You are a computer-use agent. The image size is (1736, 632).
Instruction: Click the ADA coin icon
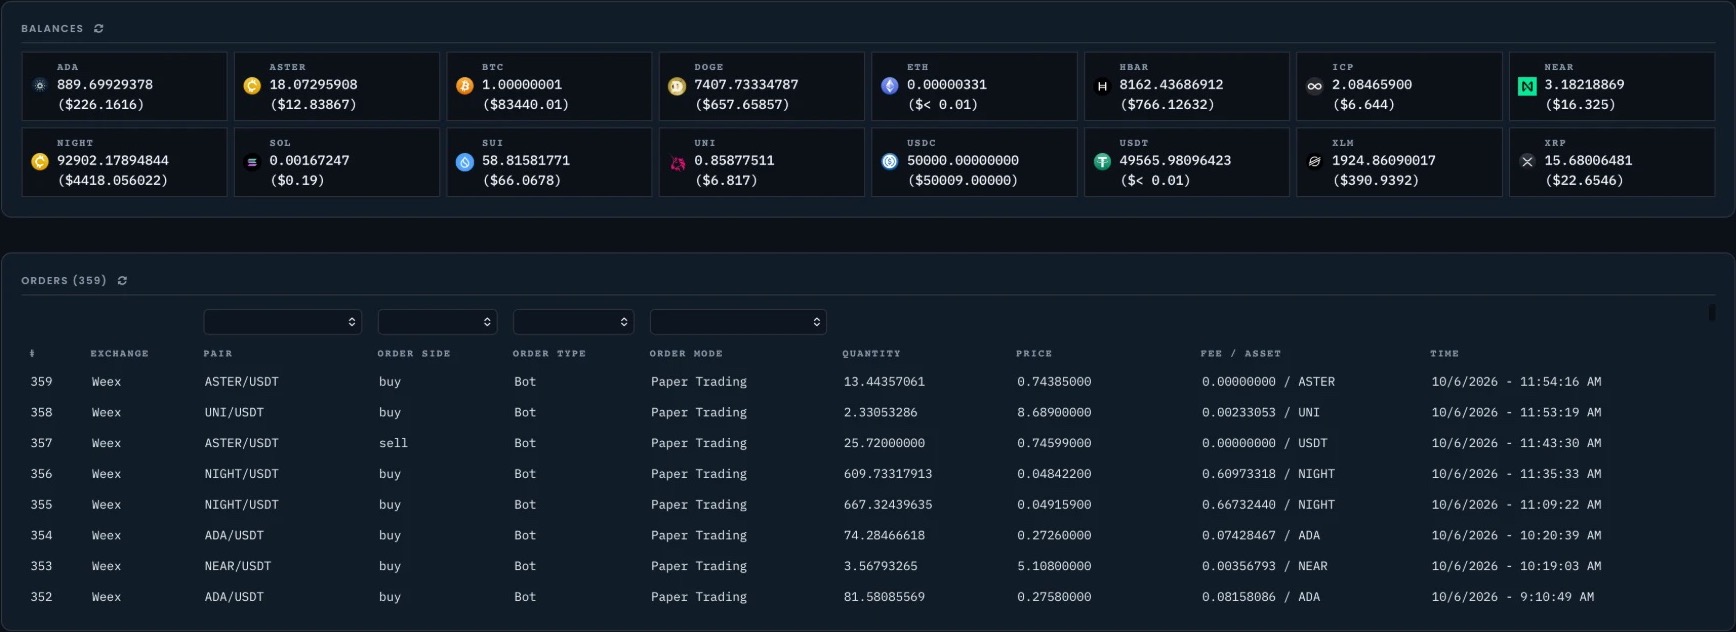(x=40, y=86)
